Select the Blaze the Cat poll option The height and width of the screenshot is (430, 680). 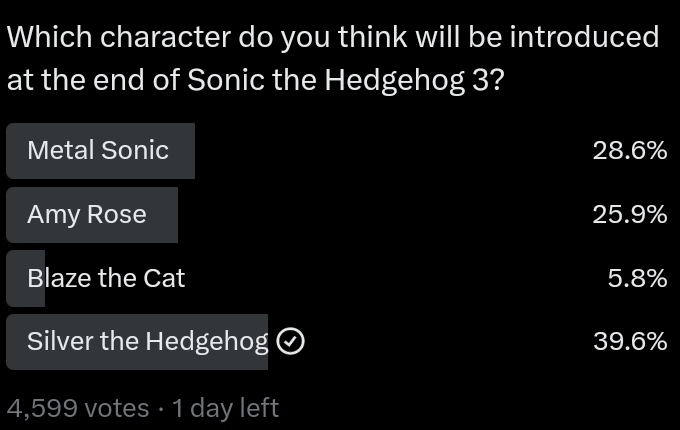[337, 278]
